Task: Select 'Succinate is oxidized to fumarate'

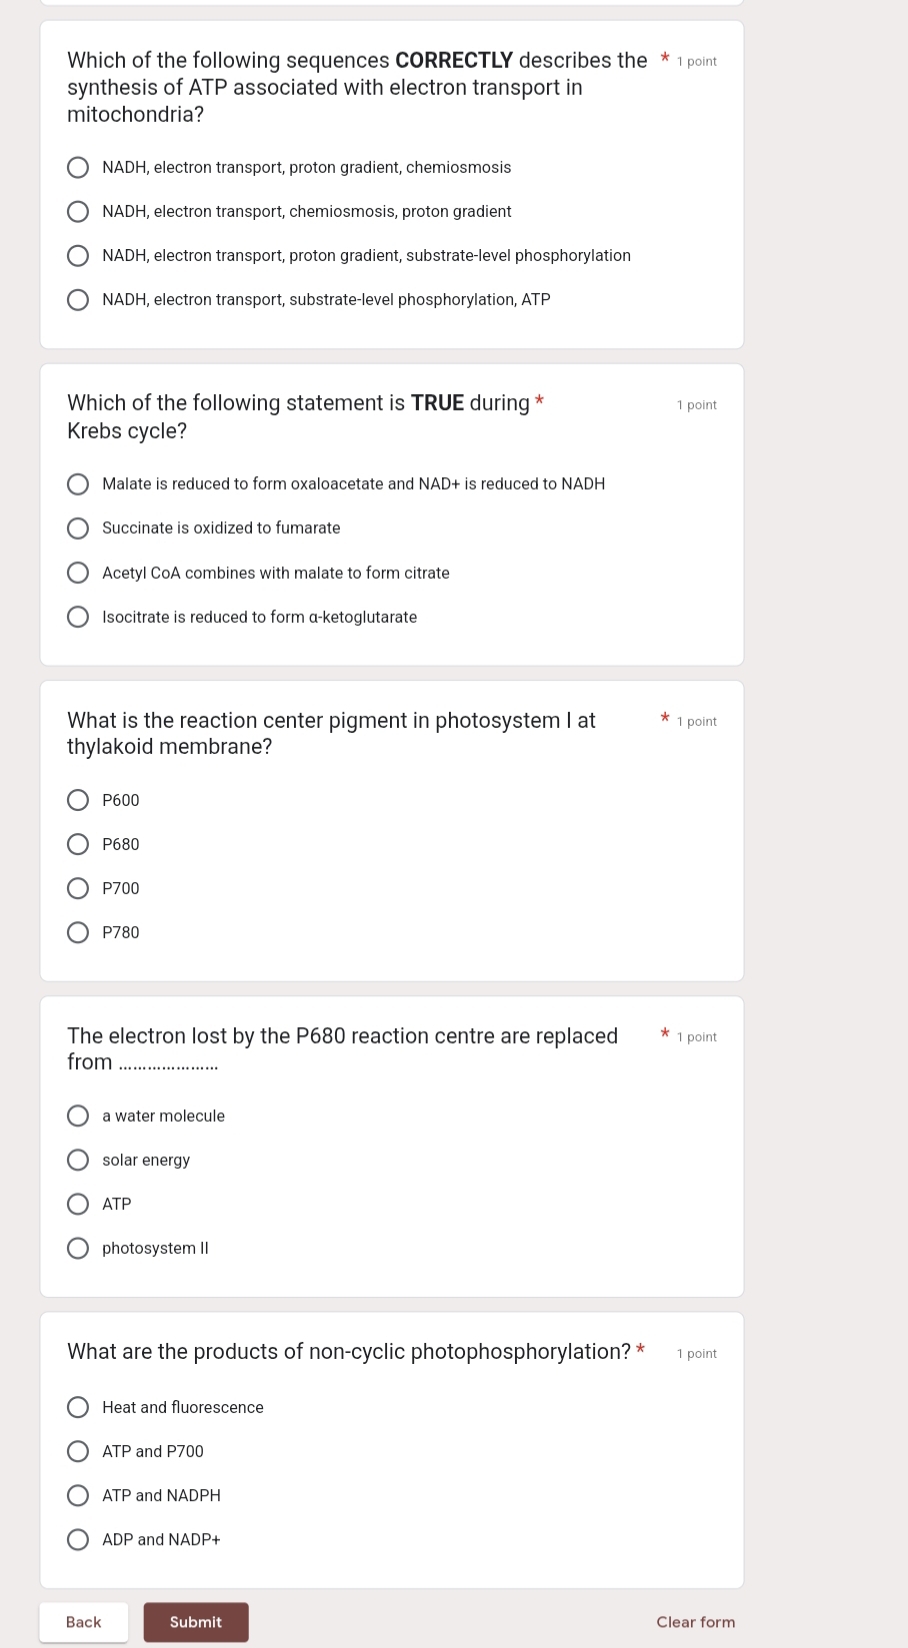Action: coord(78,528)
